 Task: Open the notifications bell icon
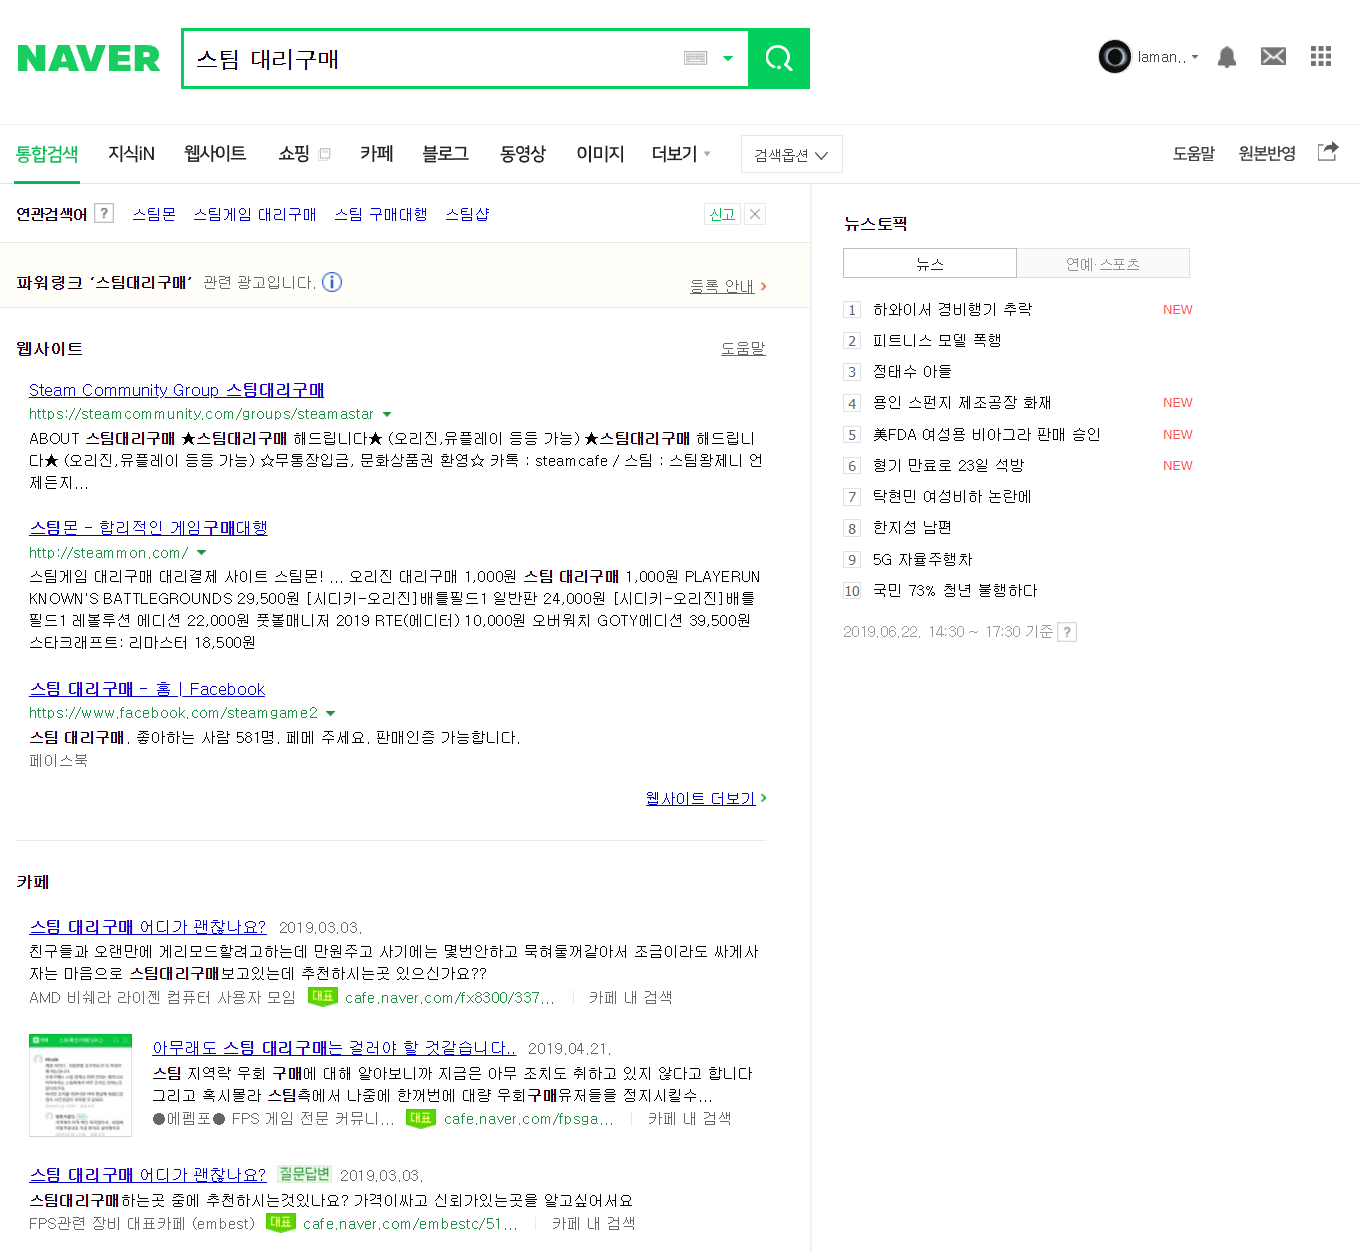tap(1227, 57)
